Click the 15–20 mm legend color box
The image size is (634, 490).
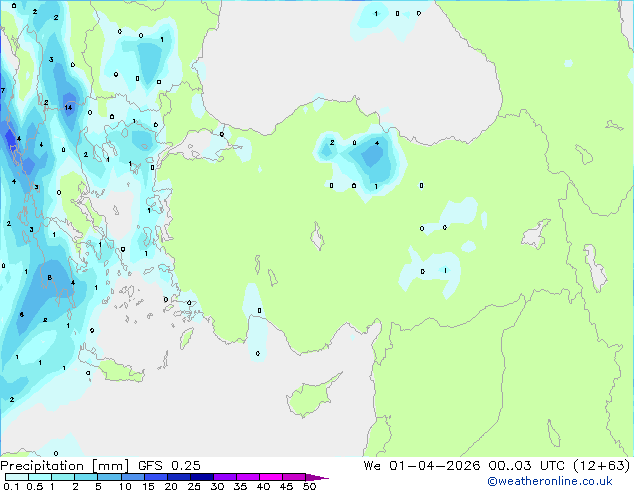click(155, 477)
